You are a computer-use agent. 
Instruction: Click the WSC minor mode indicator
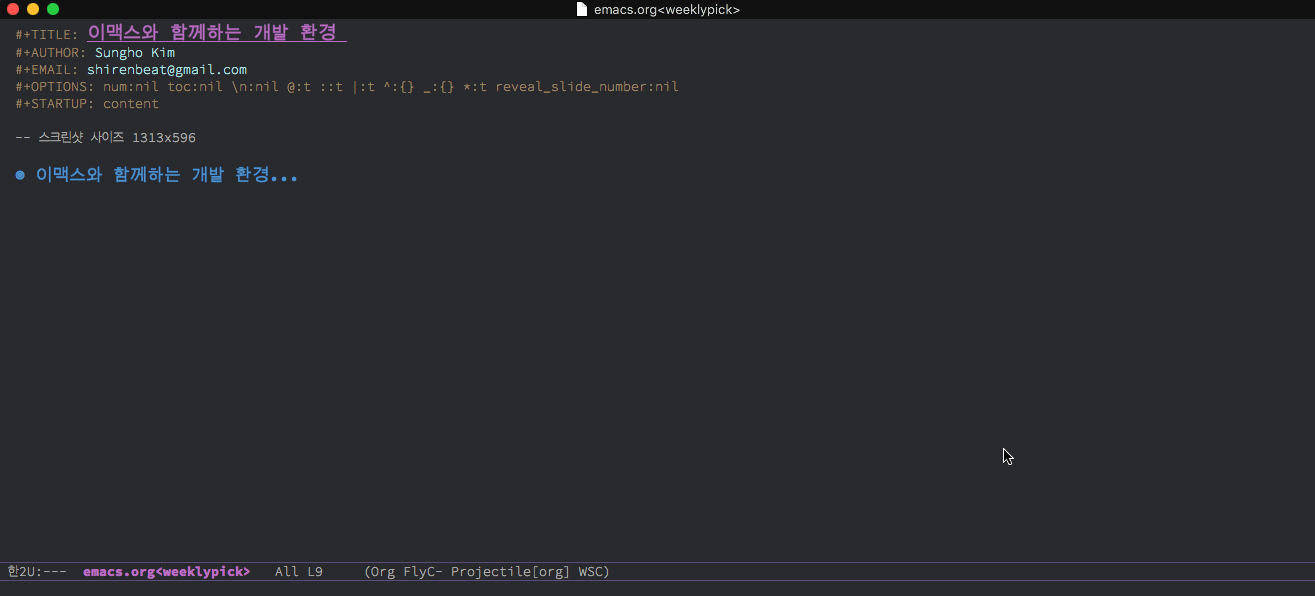pyautogui.click(x=590, y=571)
